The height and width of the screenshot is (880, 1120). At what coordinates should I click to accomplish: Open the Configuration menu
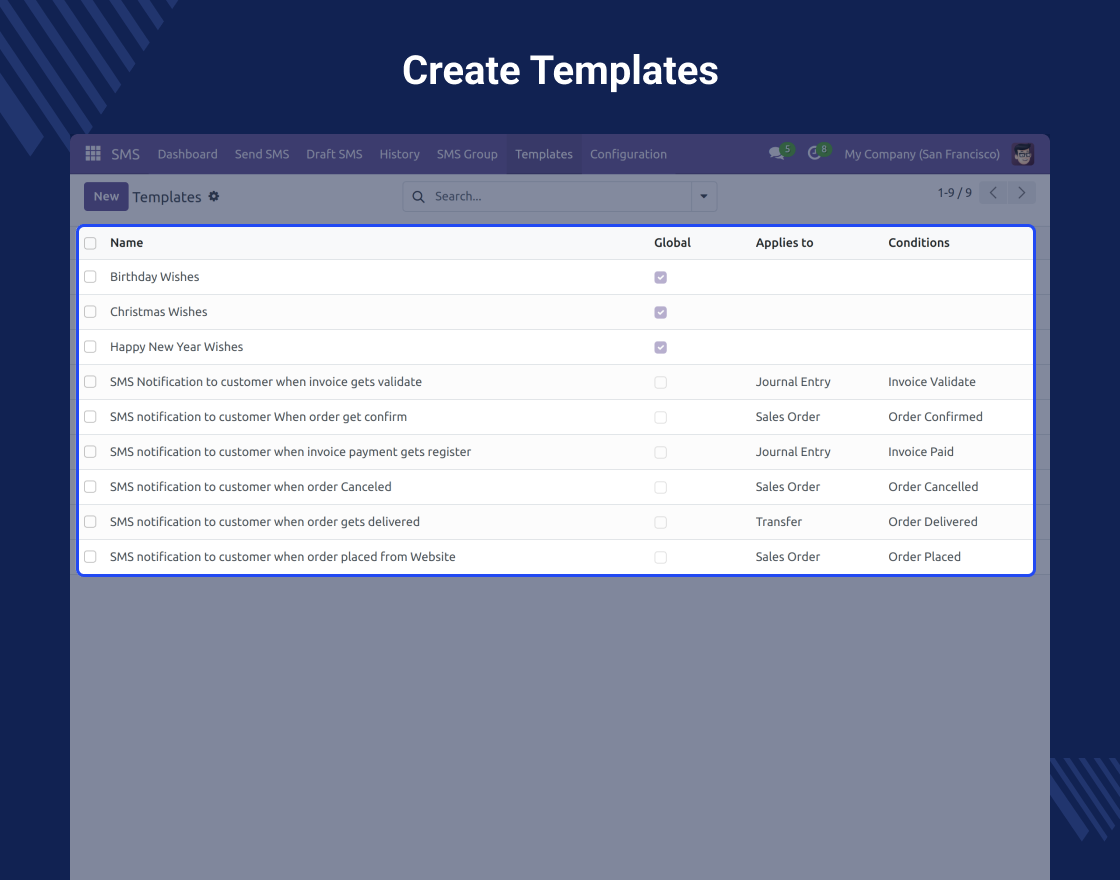[x=628, y=154]
